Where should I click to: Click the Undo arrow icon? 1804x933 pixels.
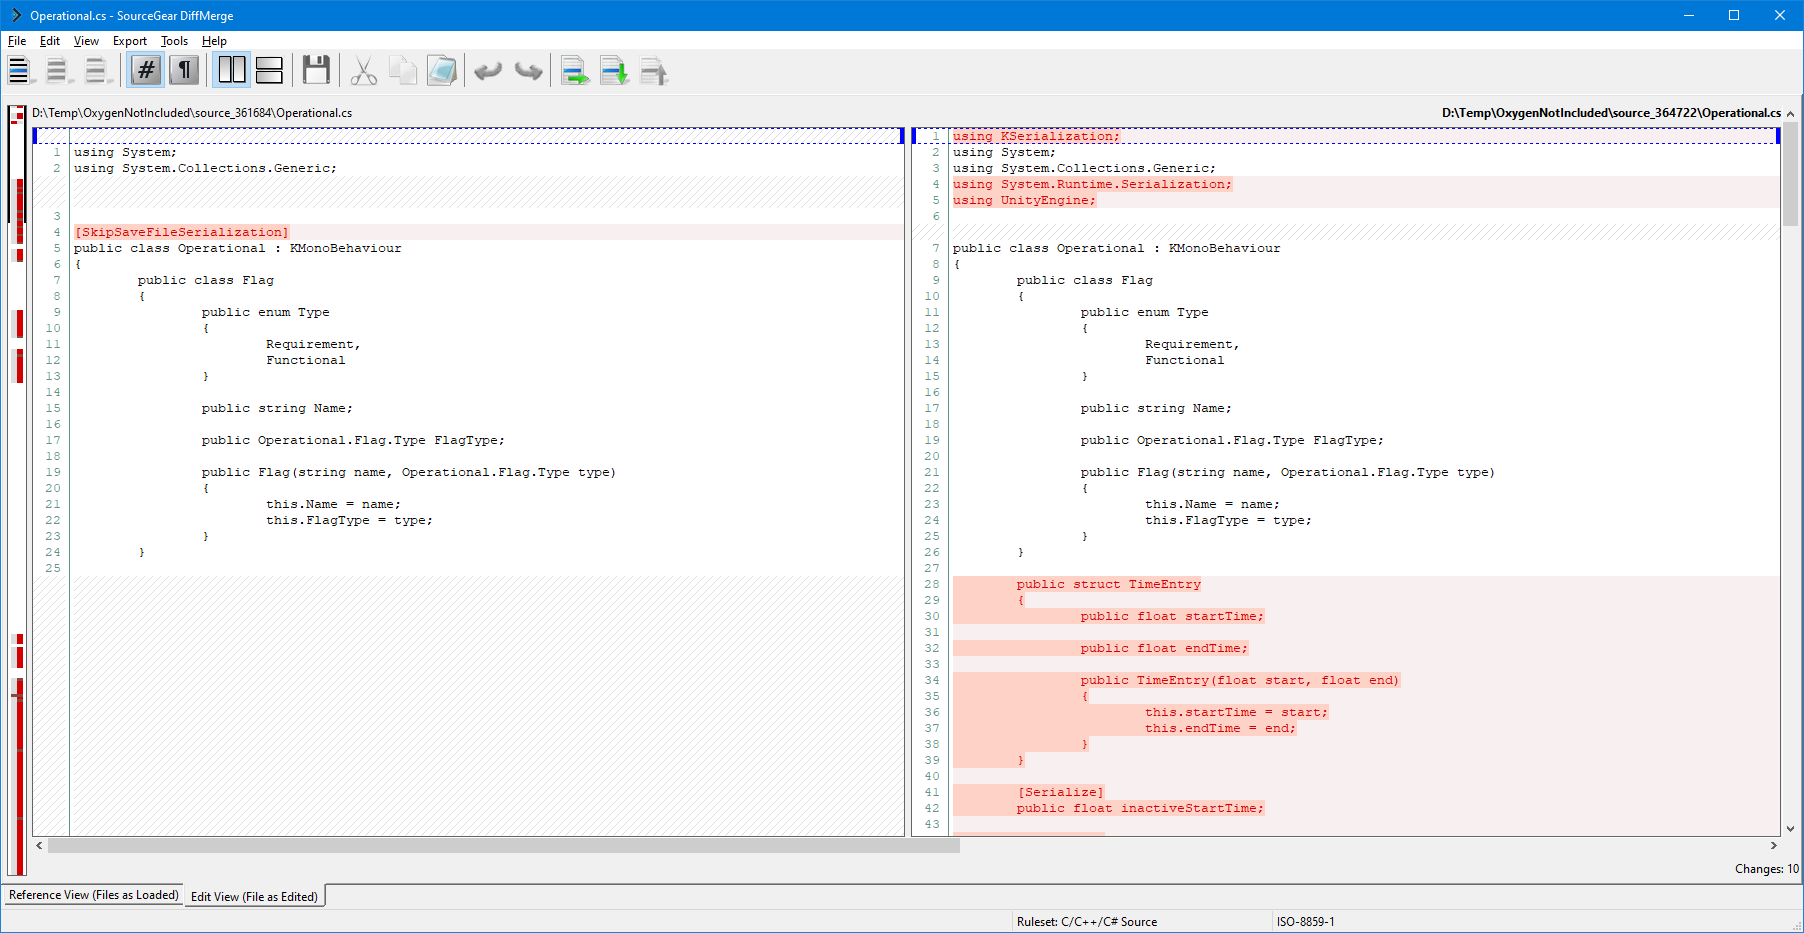pyautogui.click(x=488, y=71)
